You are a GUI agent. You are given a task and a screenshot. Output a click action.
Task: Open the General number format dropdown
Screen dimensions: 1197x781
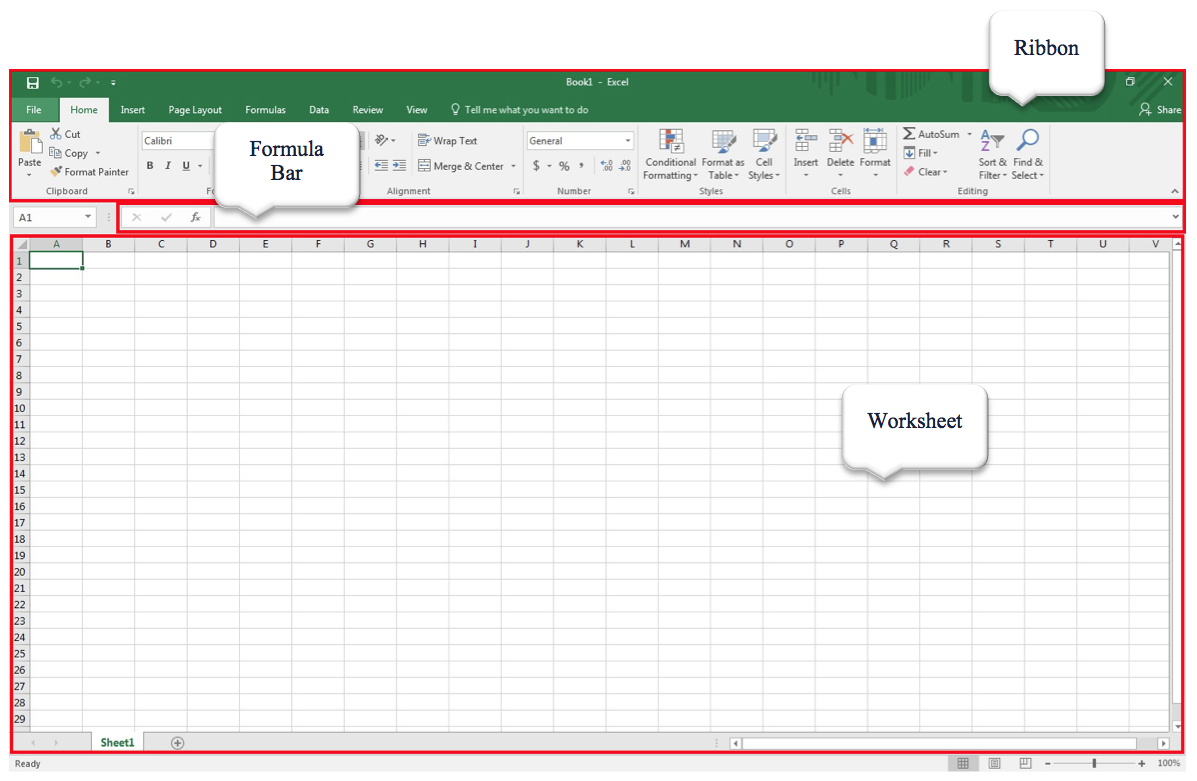[628, 141]
